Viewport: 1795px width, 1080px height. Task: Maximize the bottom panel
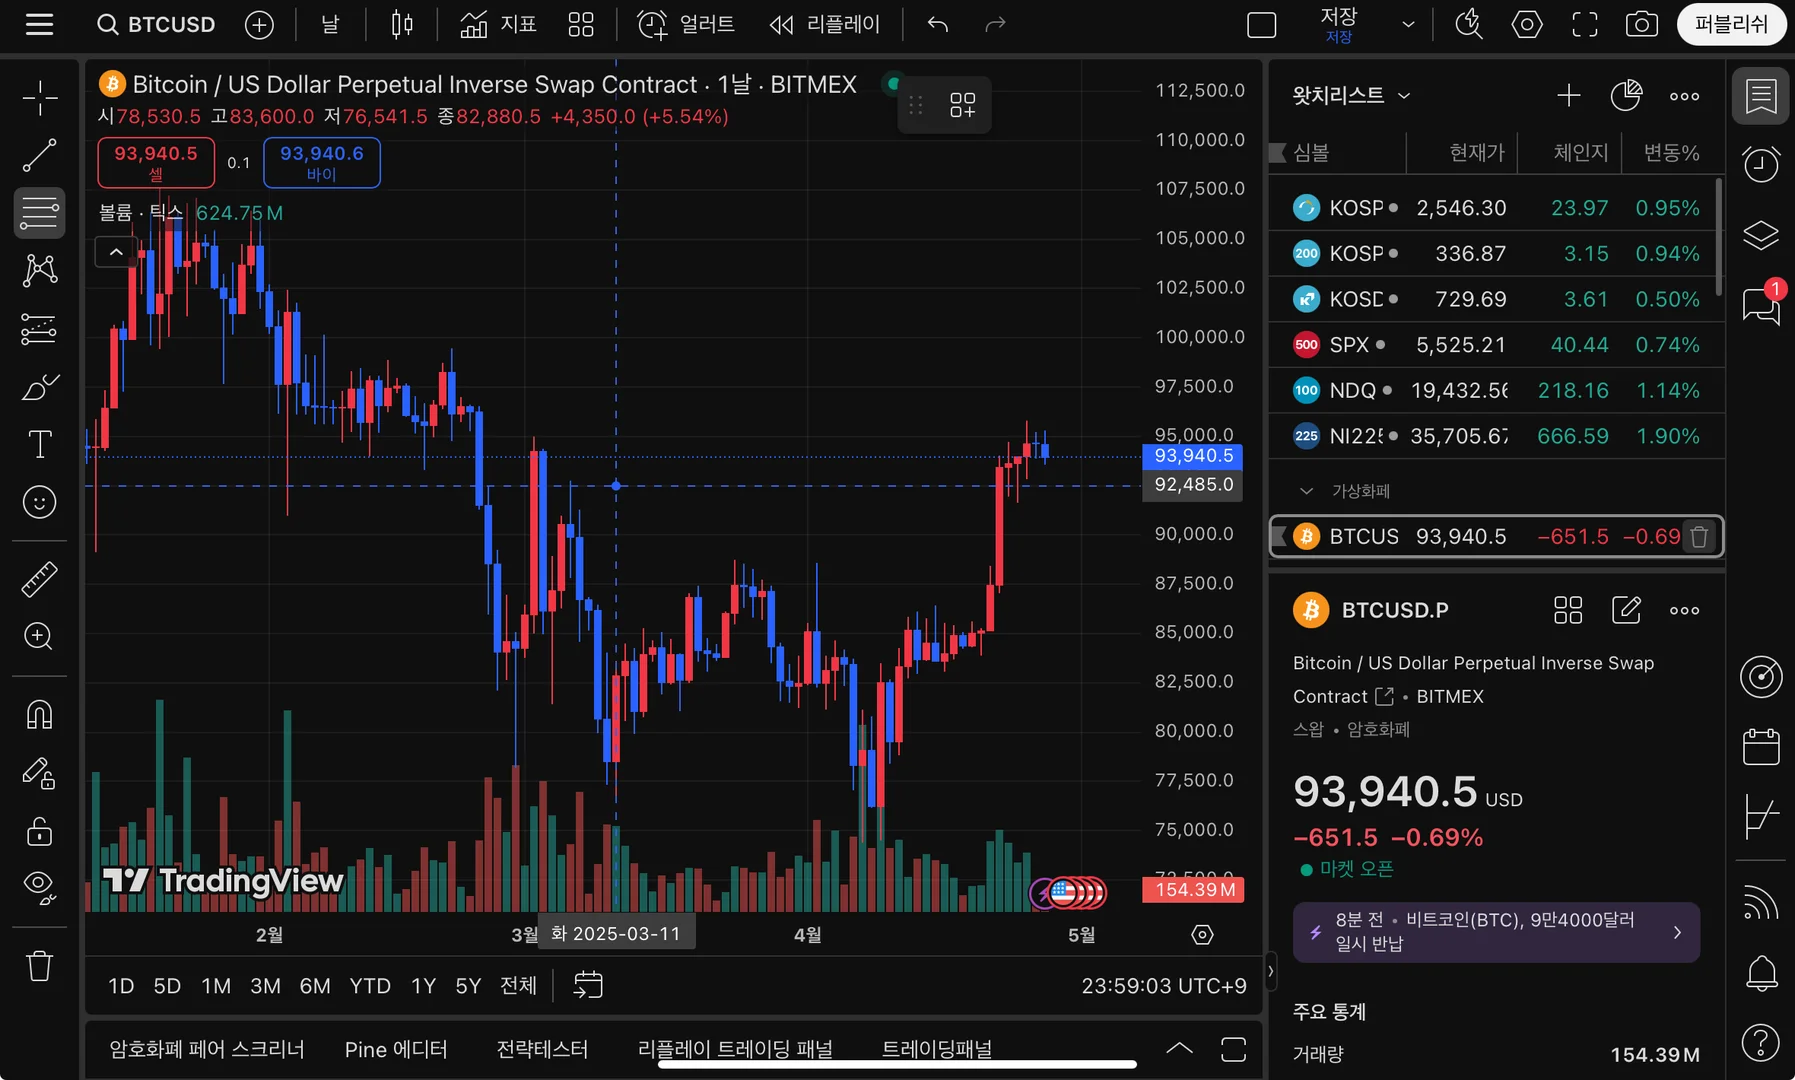1234,1049
